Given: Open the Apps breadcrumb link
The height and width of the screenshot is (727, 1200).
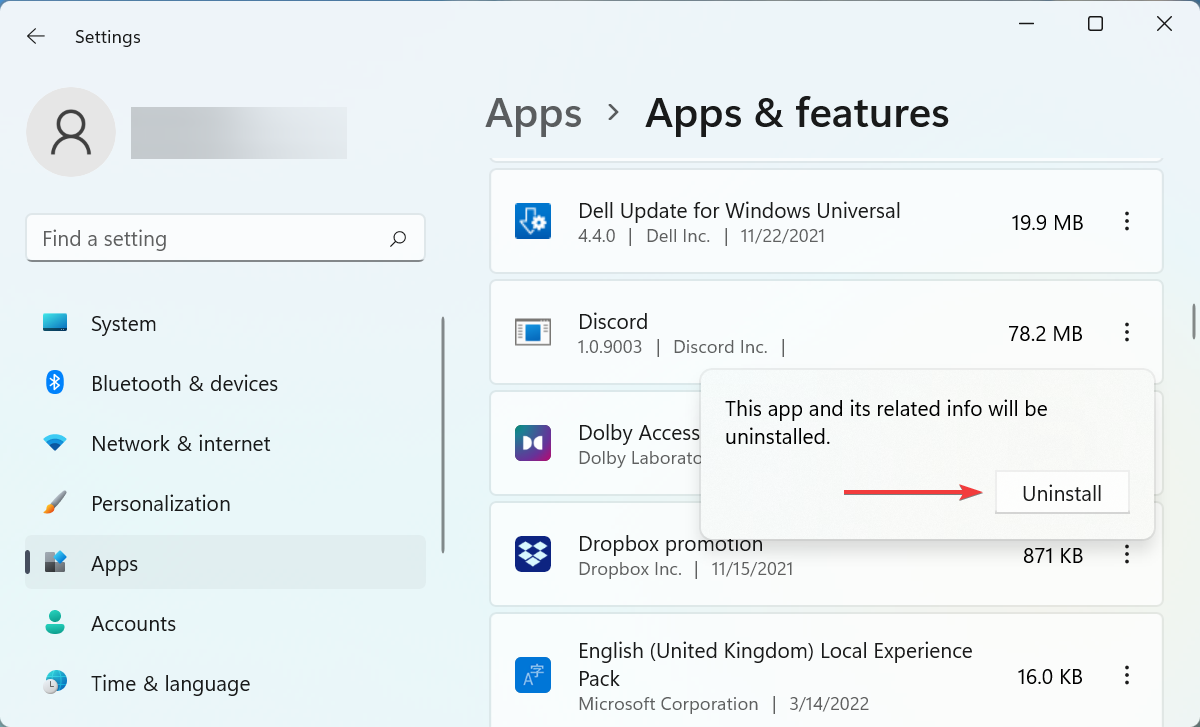Looking at the screenshot, I should [x=533, y=113].
